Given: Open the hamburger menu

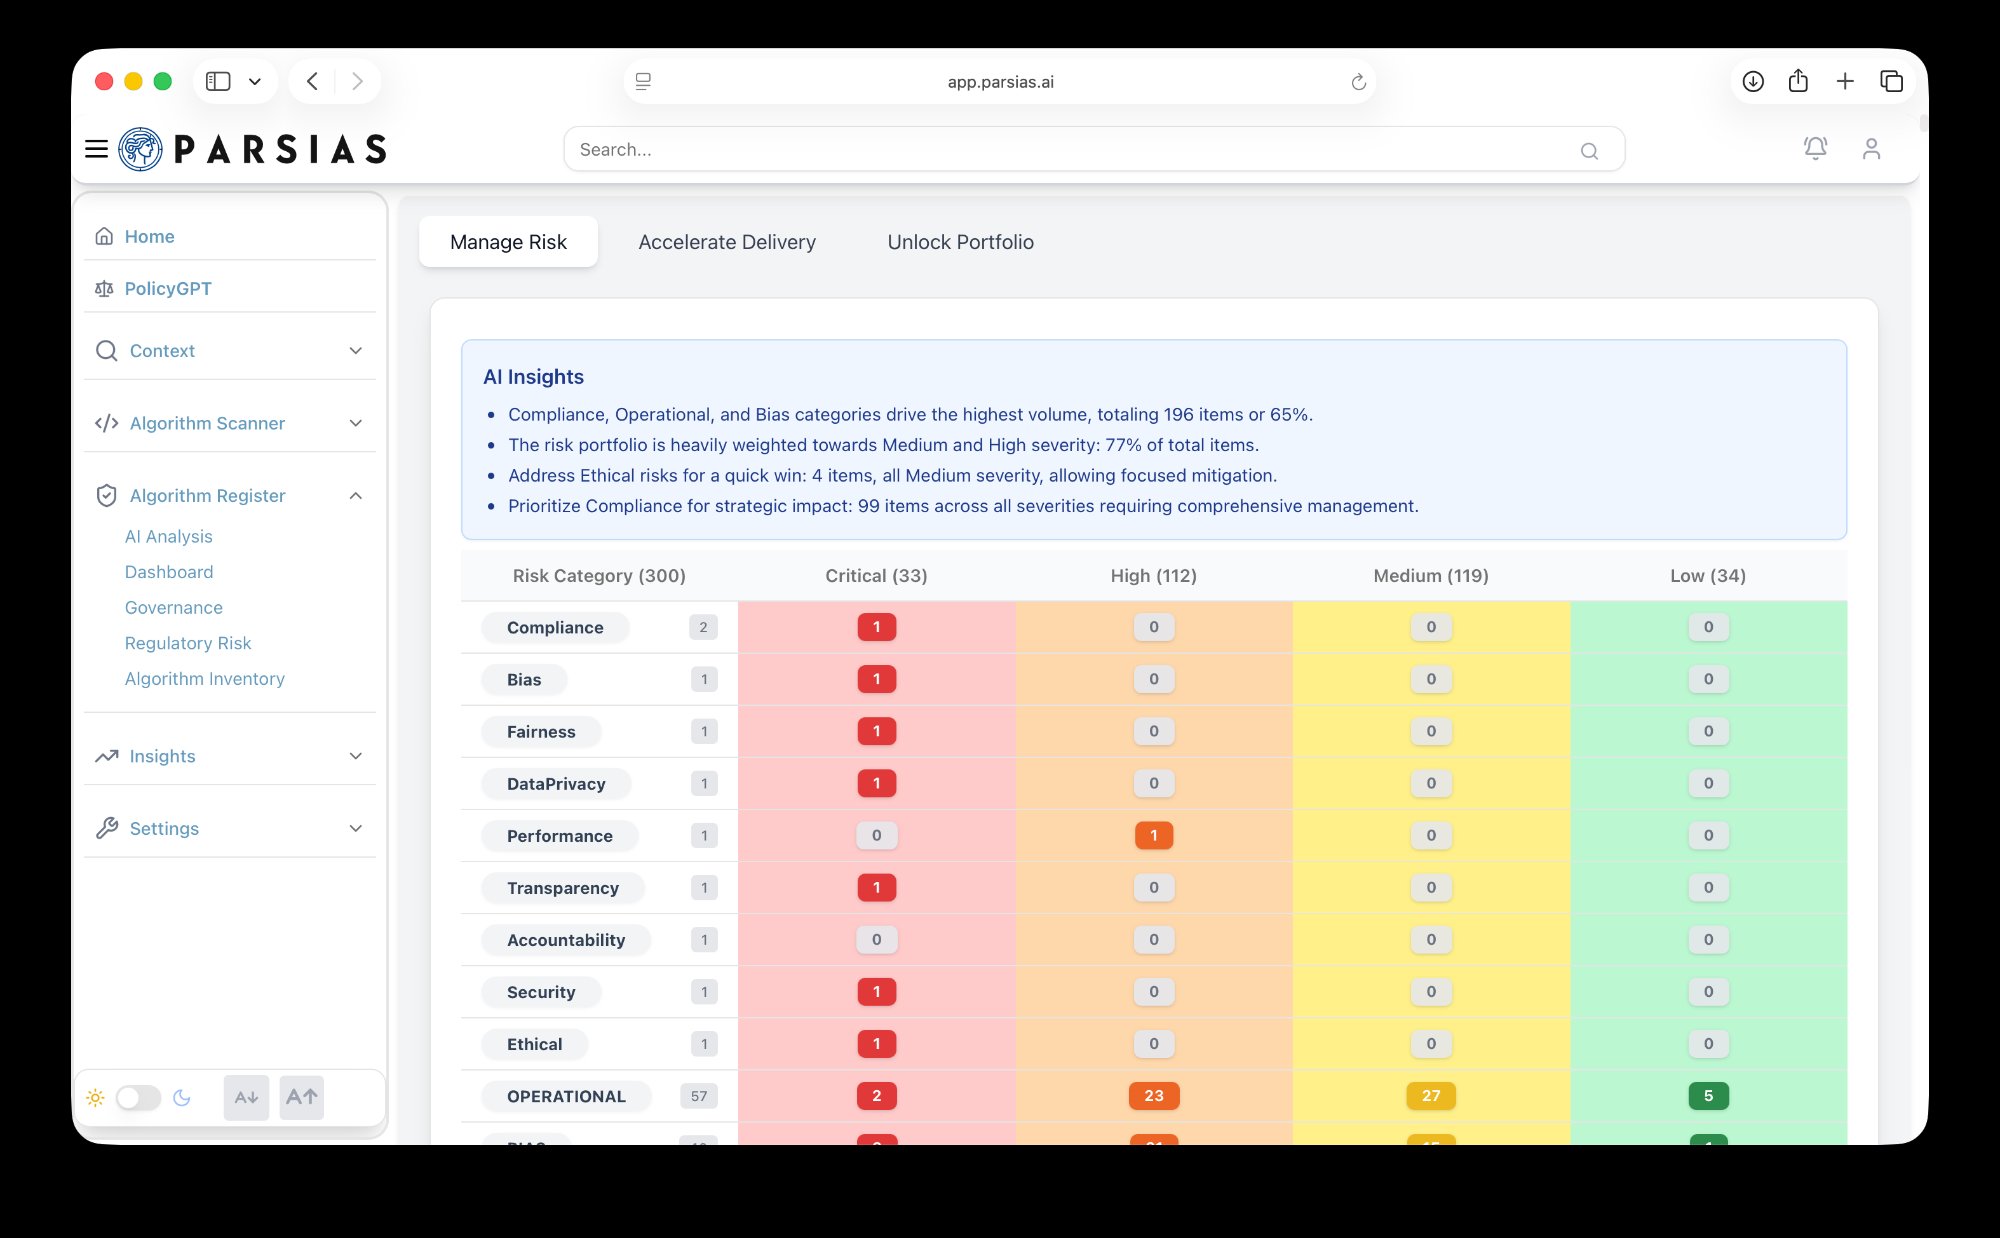Looking at the screenshot, I should coord(95,148).
